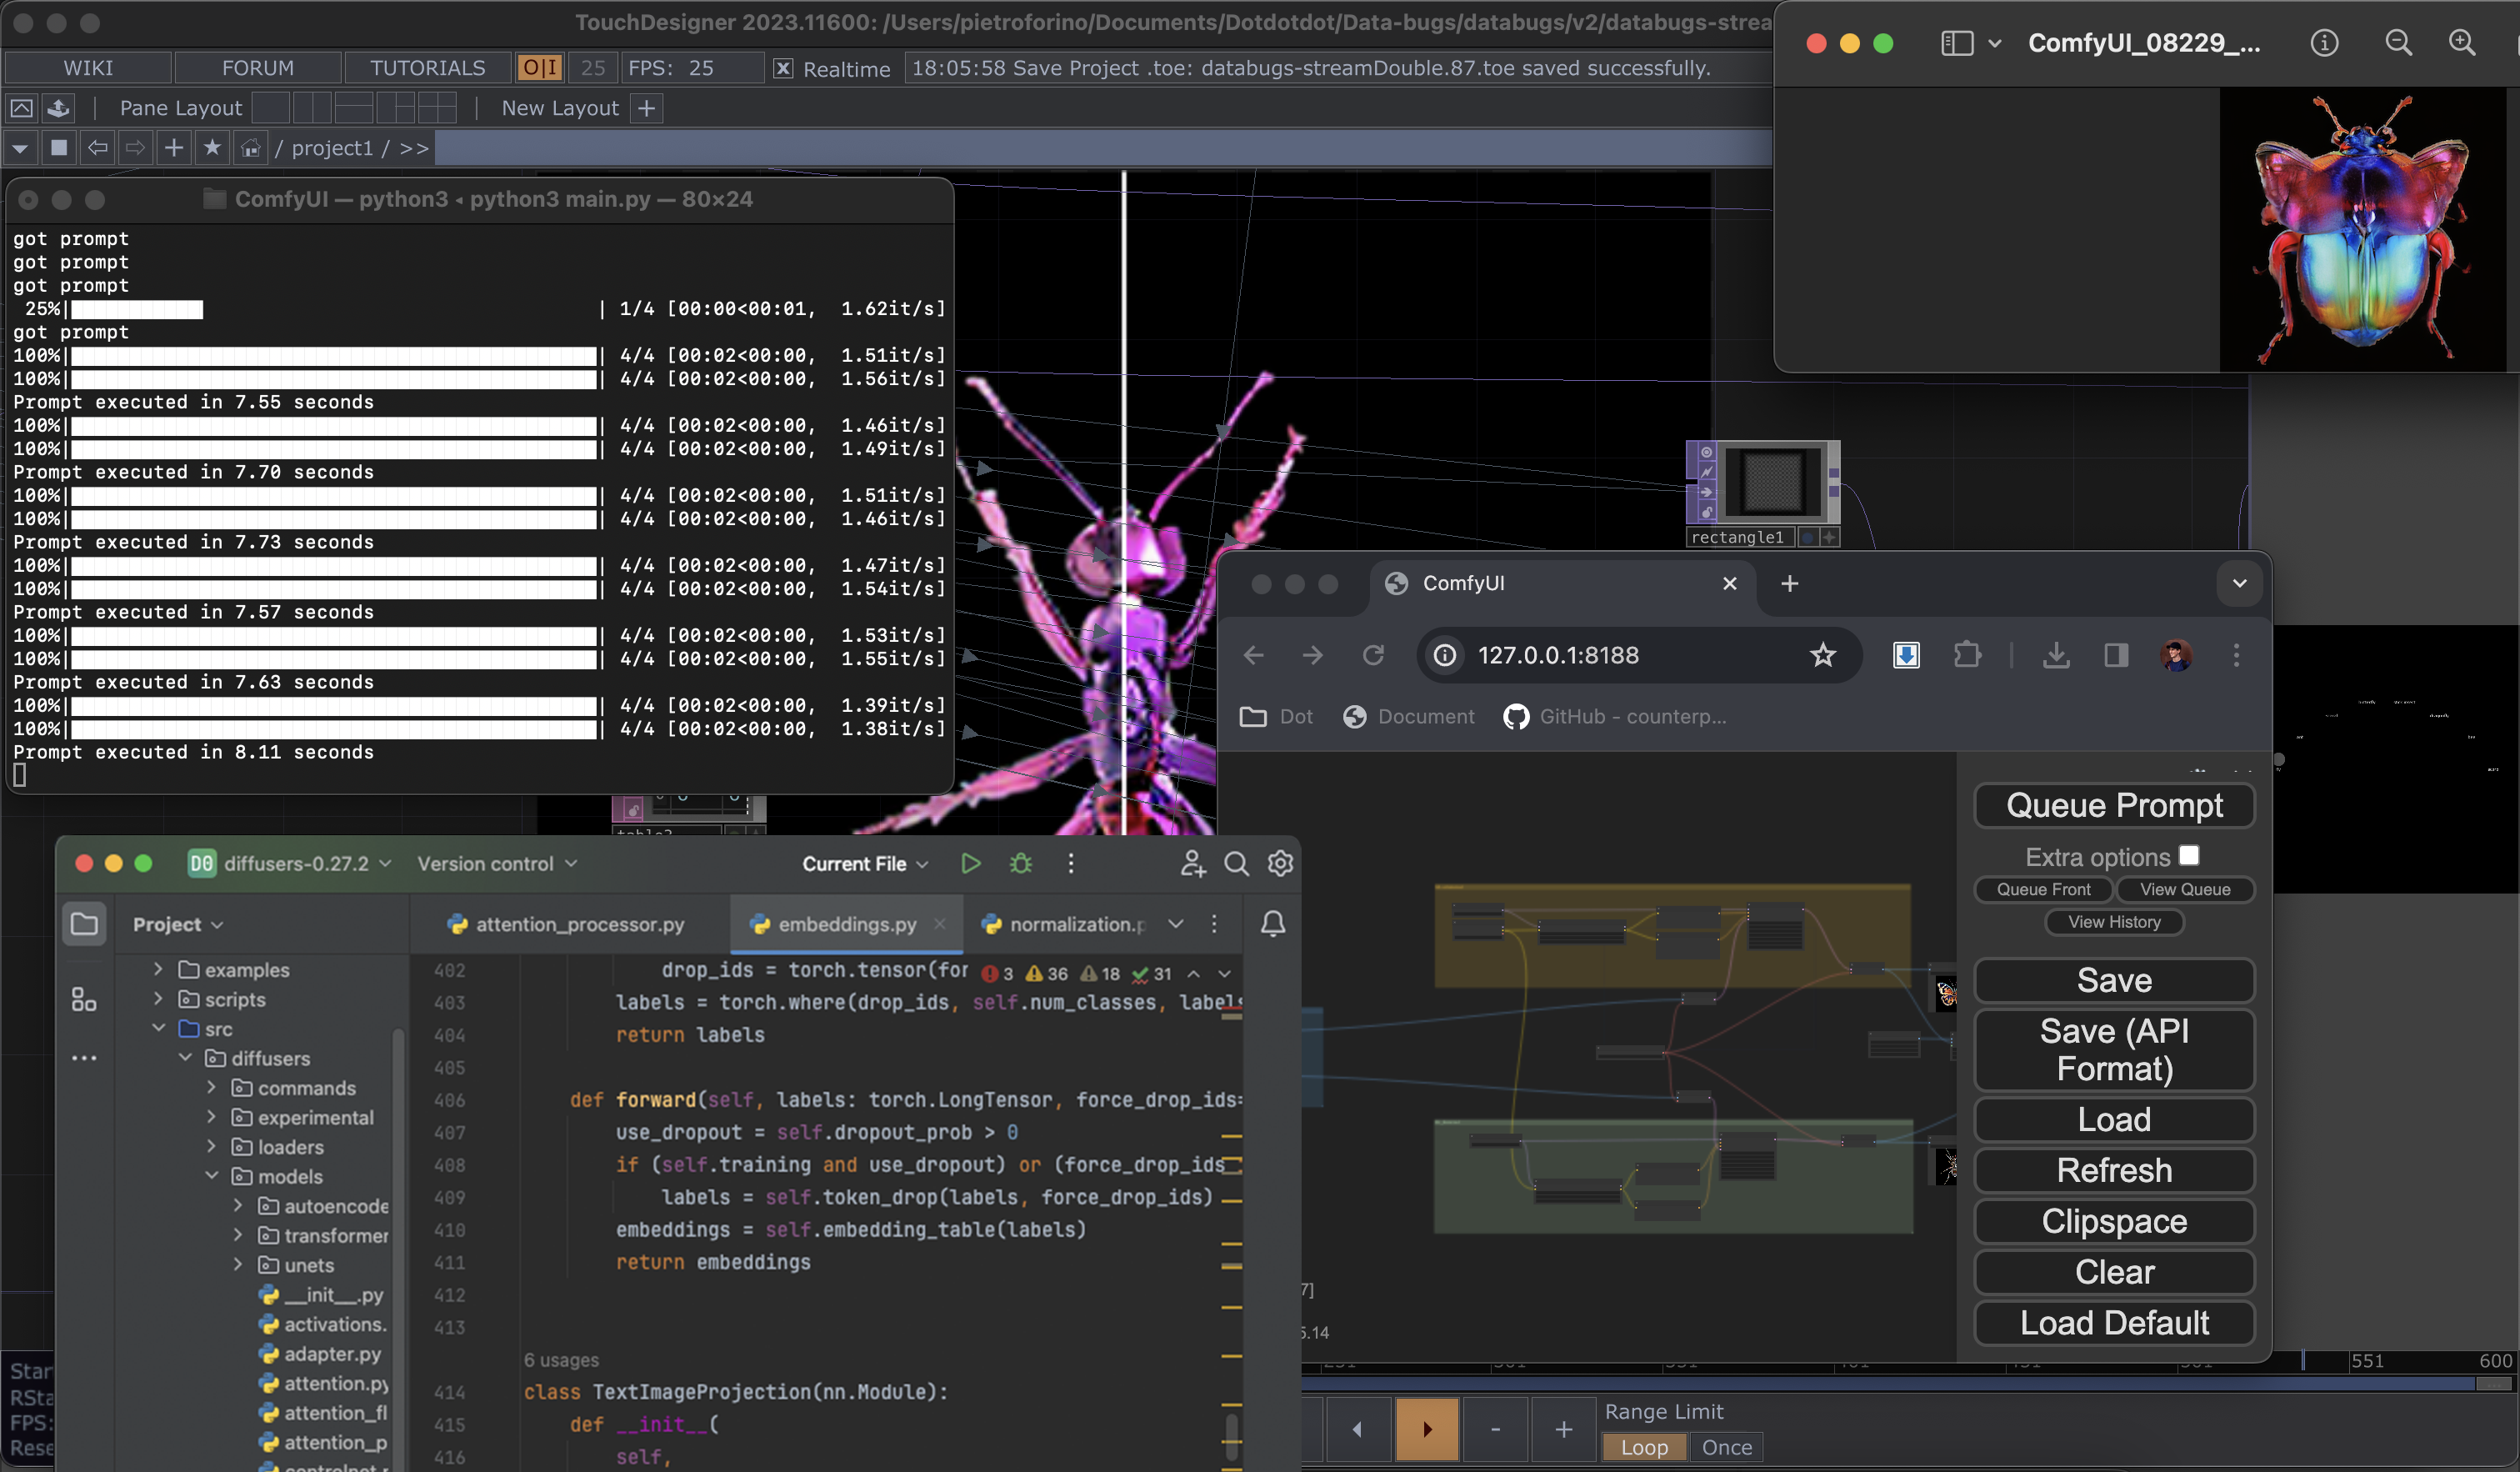Open the Version control dropdown
This screenshot has width=2520, height=1472.
[497, 863]
